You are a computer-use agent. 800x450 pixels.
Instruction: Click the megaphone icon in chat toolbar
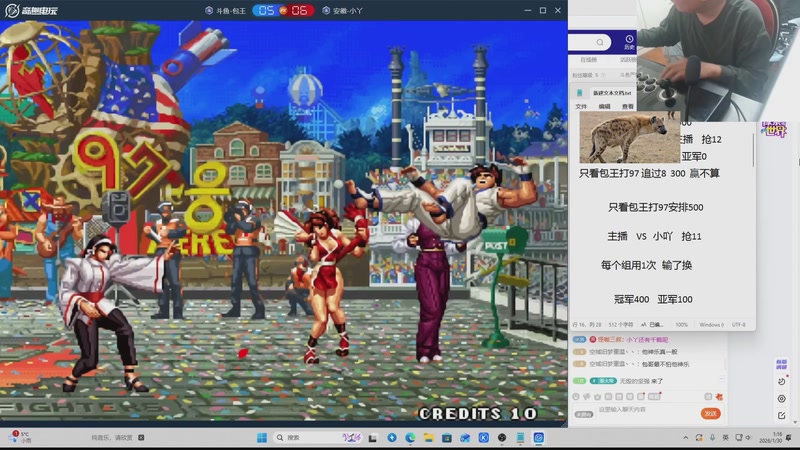[587, 396]
